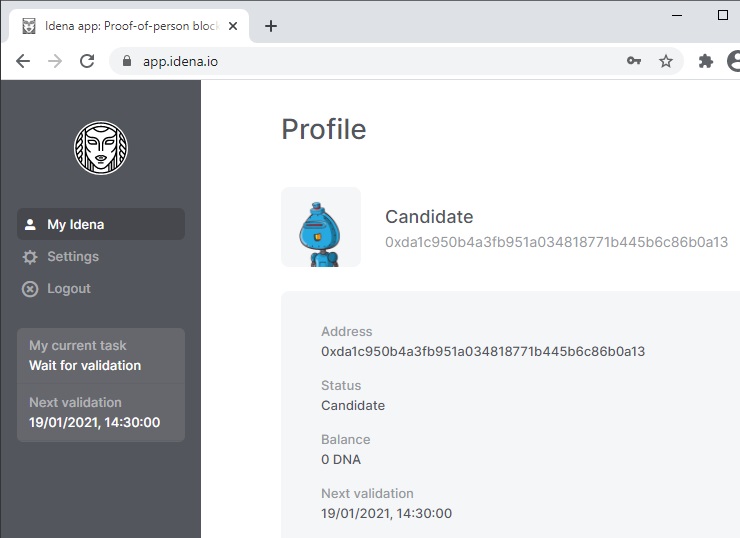
Task: Go back with browser back arrow
Action: coord(23,61)
